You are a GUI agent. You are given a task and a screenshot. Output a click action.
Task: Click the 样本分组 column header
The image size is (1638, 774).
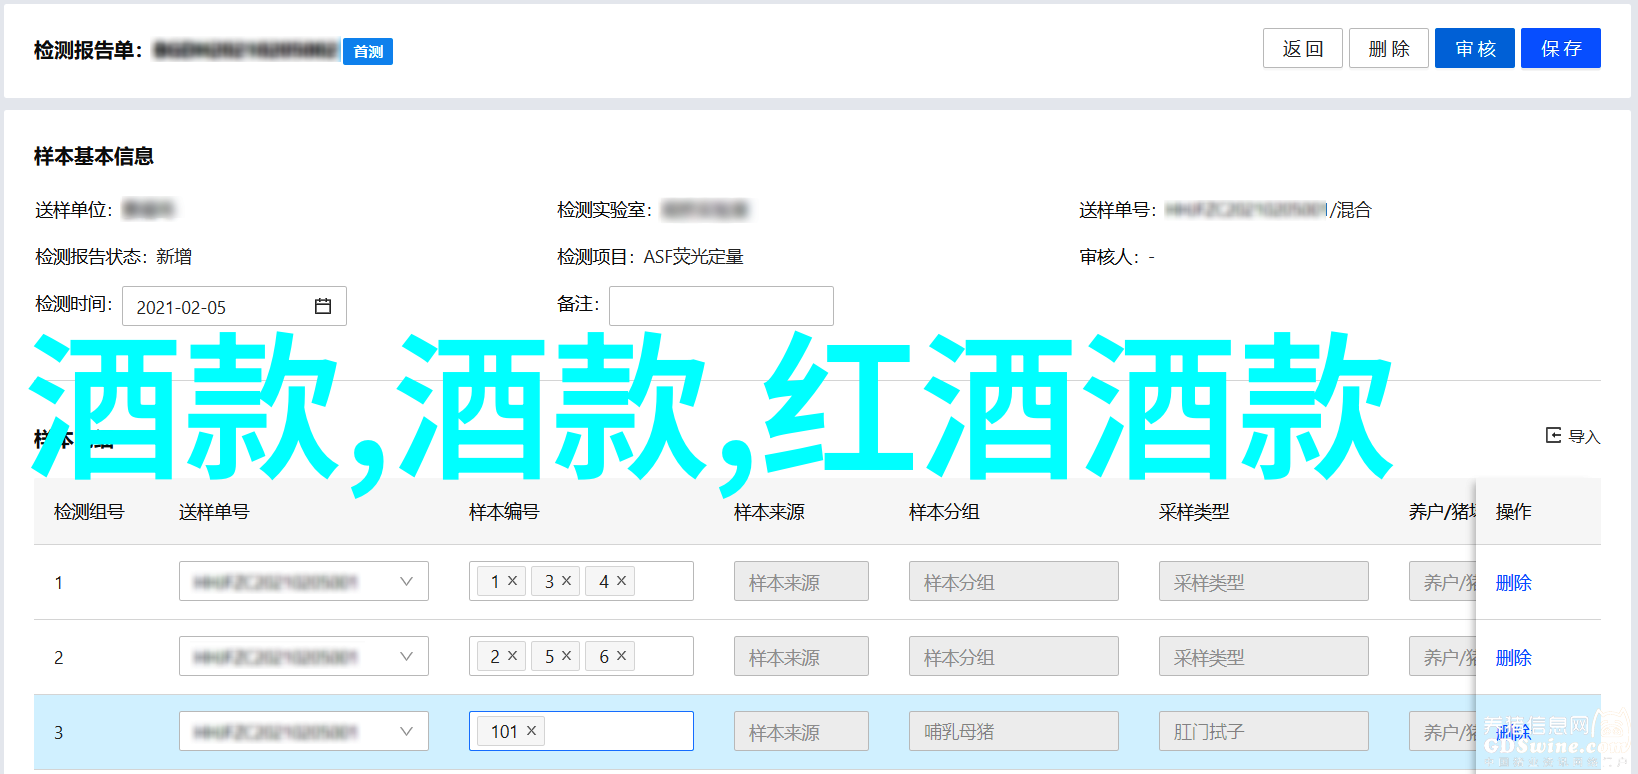coord(944,511)
